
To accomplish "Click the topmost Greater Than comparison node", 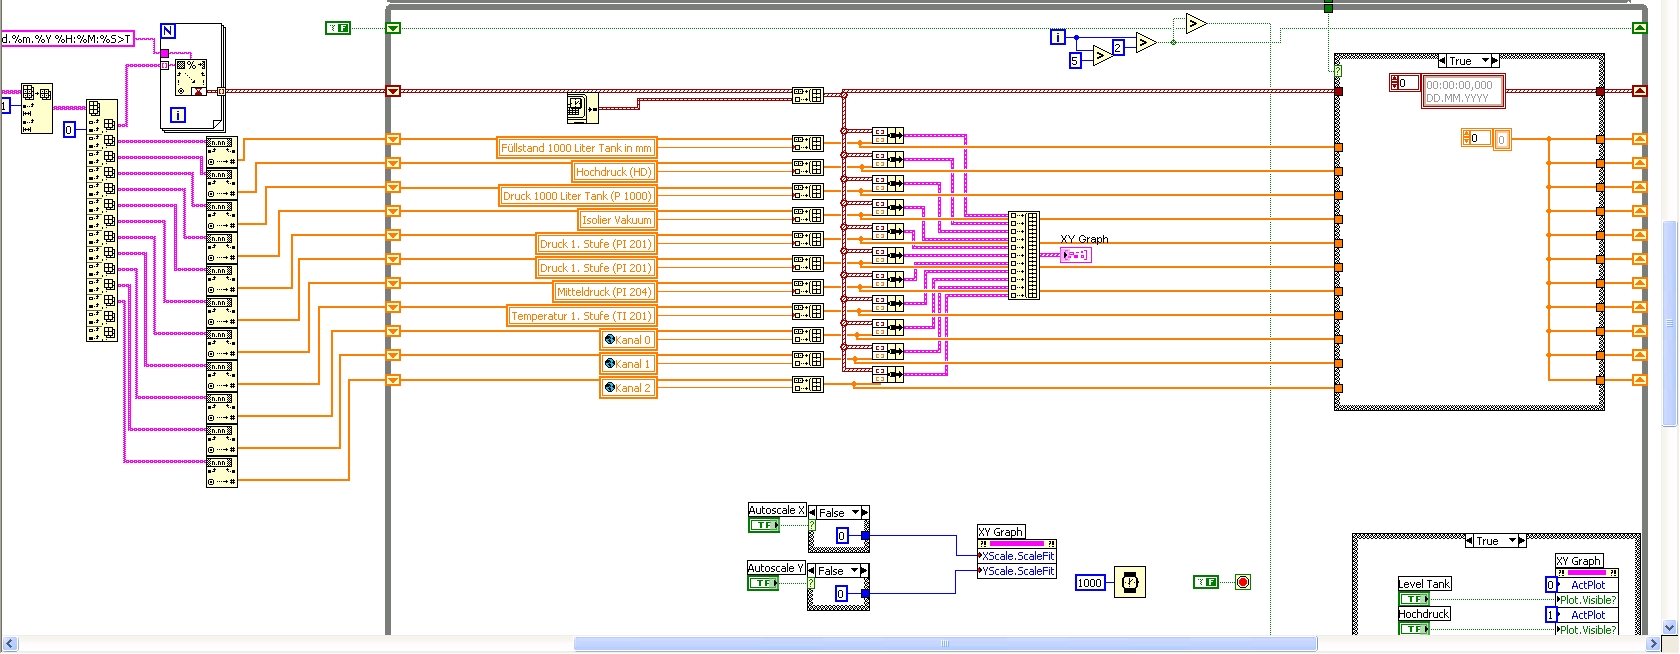I will pos(1195,23).
